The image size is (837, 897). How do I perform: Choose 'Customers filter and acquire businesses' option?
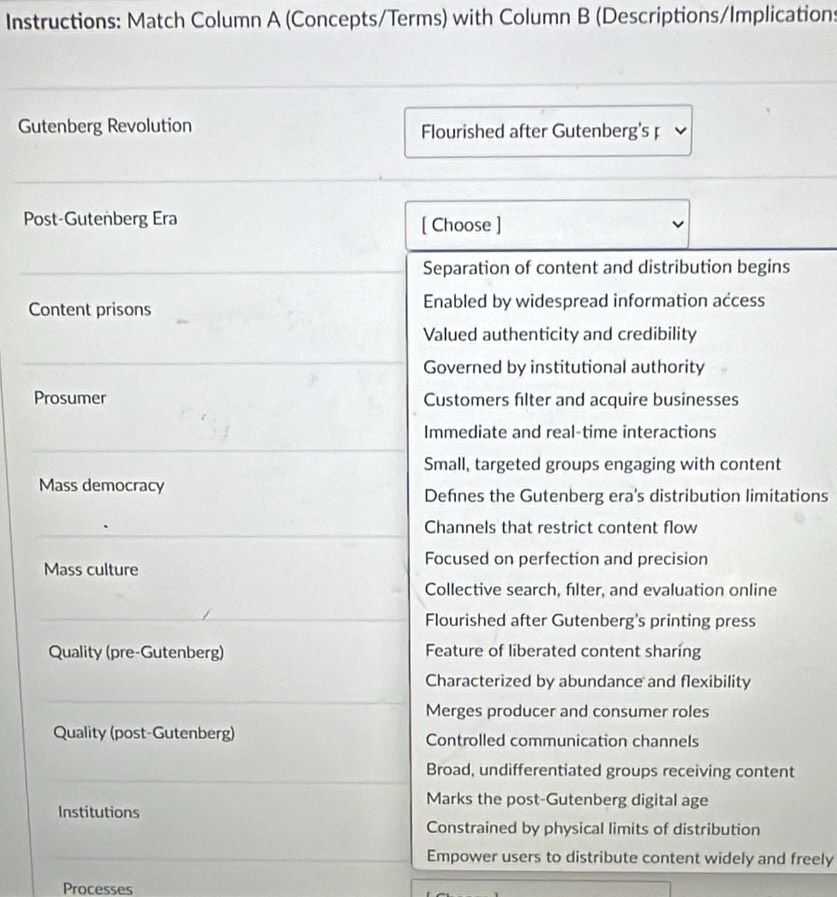tap(581, 400)
